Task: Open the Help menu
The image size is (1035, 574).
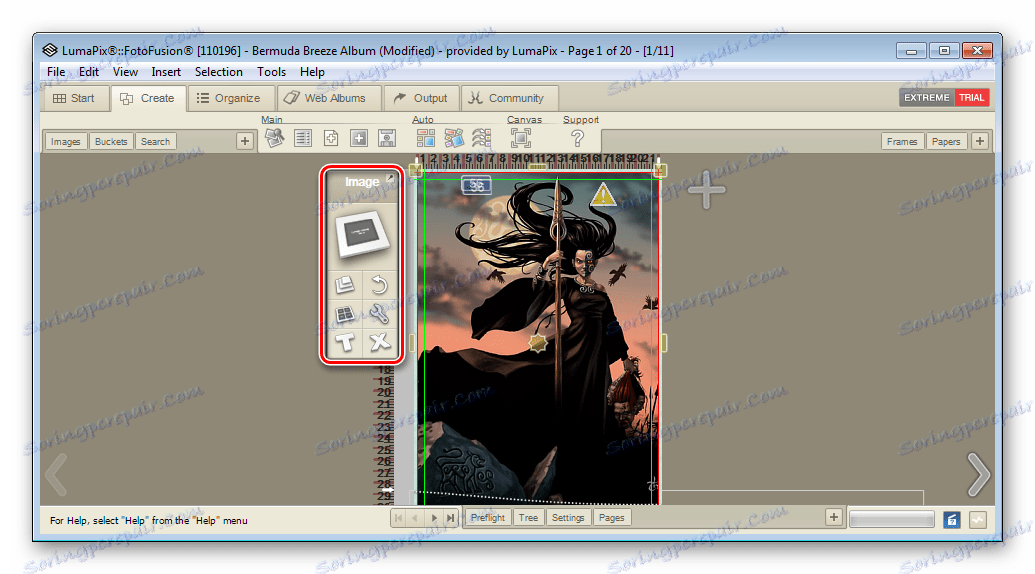Action: pyautogui.click(x=312, y=72)
